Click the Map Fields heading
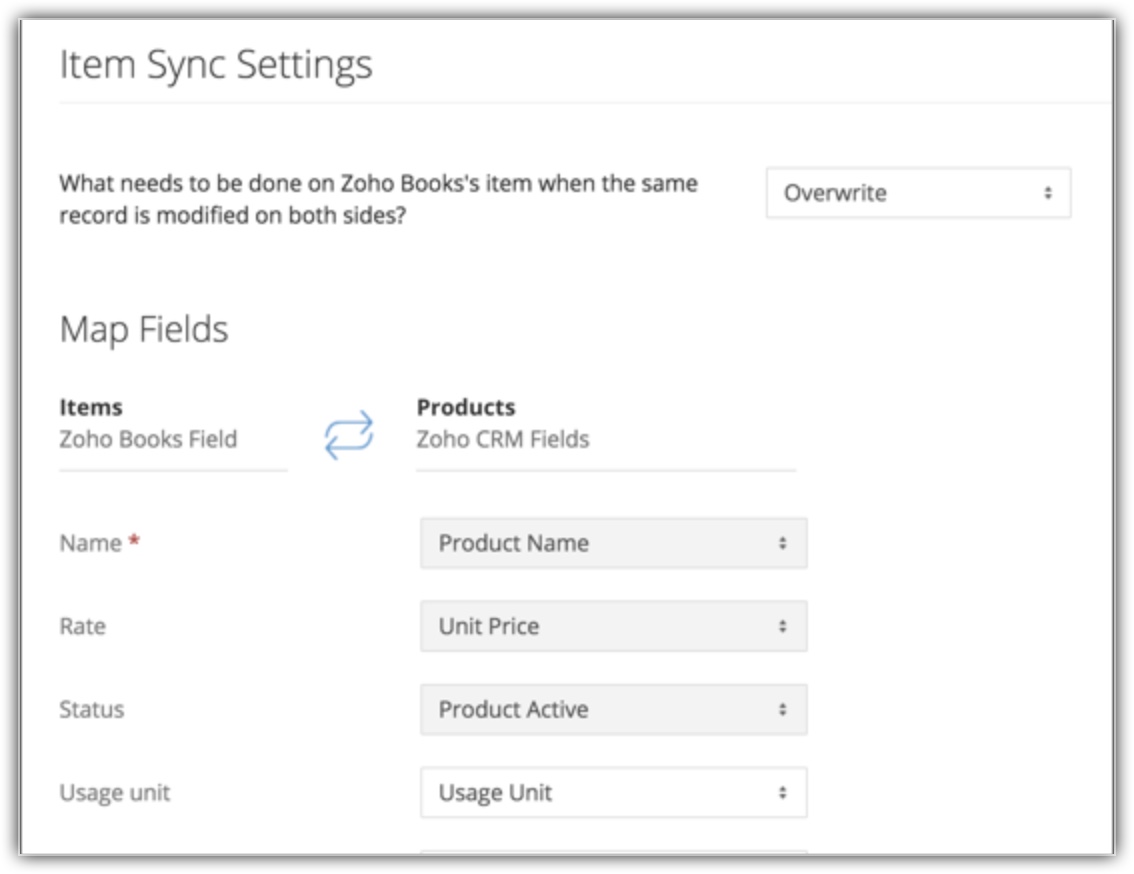This screenshot has height=874, width=1134. tap(144, 330)
